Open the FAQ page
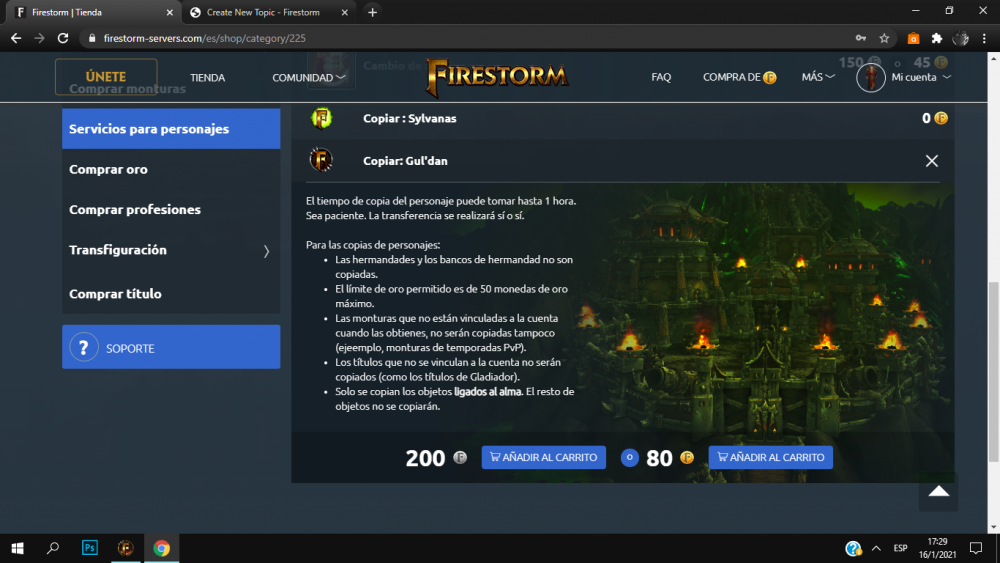1000x563 pixels. 661,77
